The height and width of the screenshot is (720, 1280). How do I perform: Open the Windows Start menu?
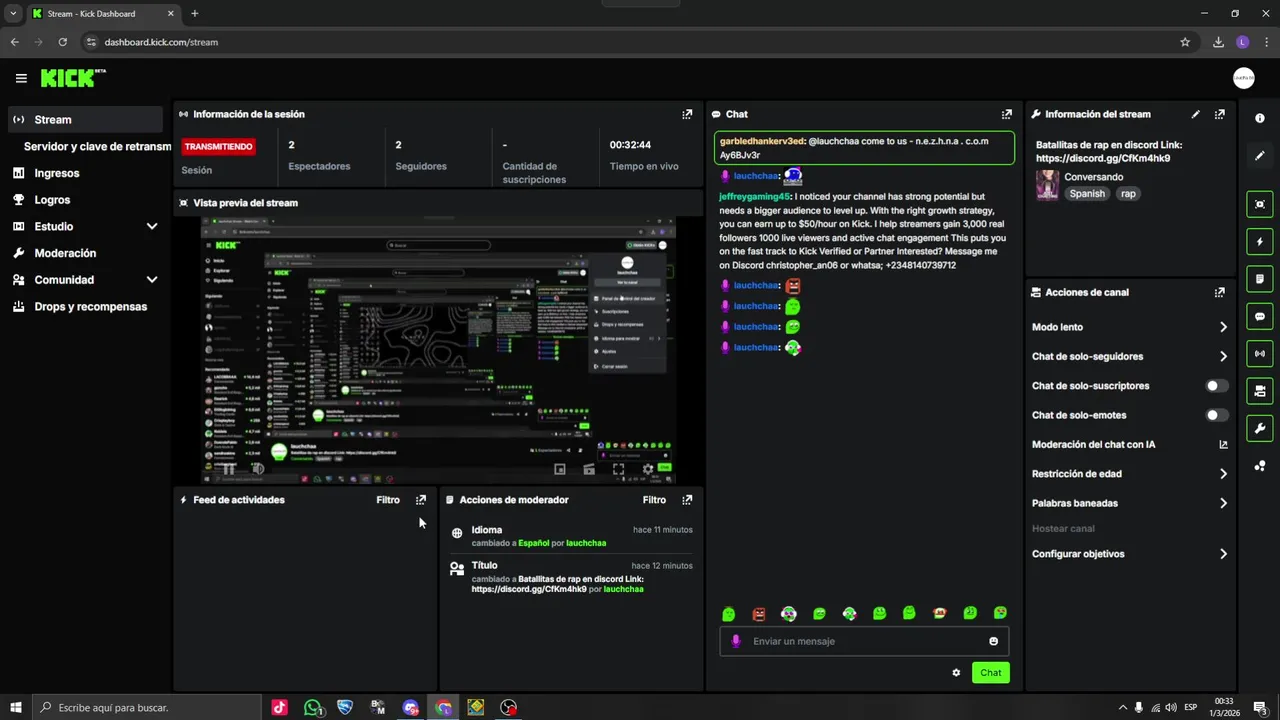point(14,707)
